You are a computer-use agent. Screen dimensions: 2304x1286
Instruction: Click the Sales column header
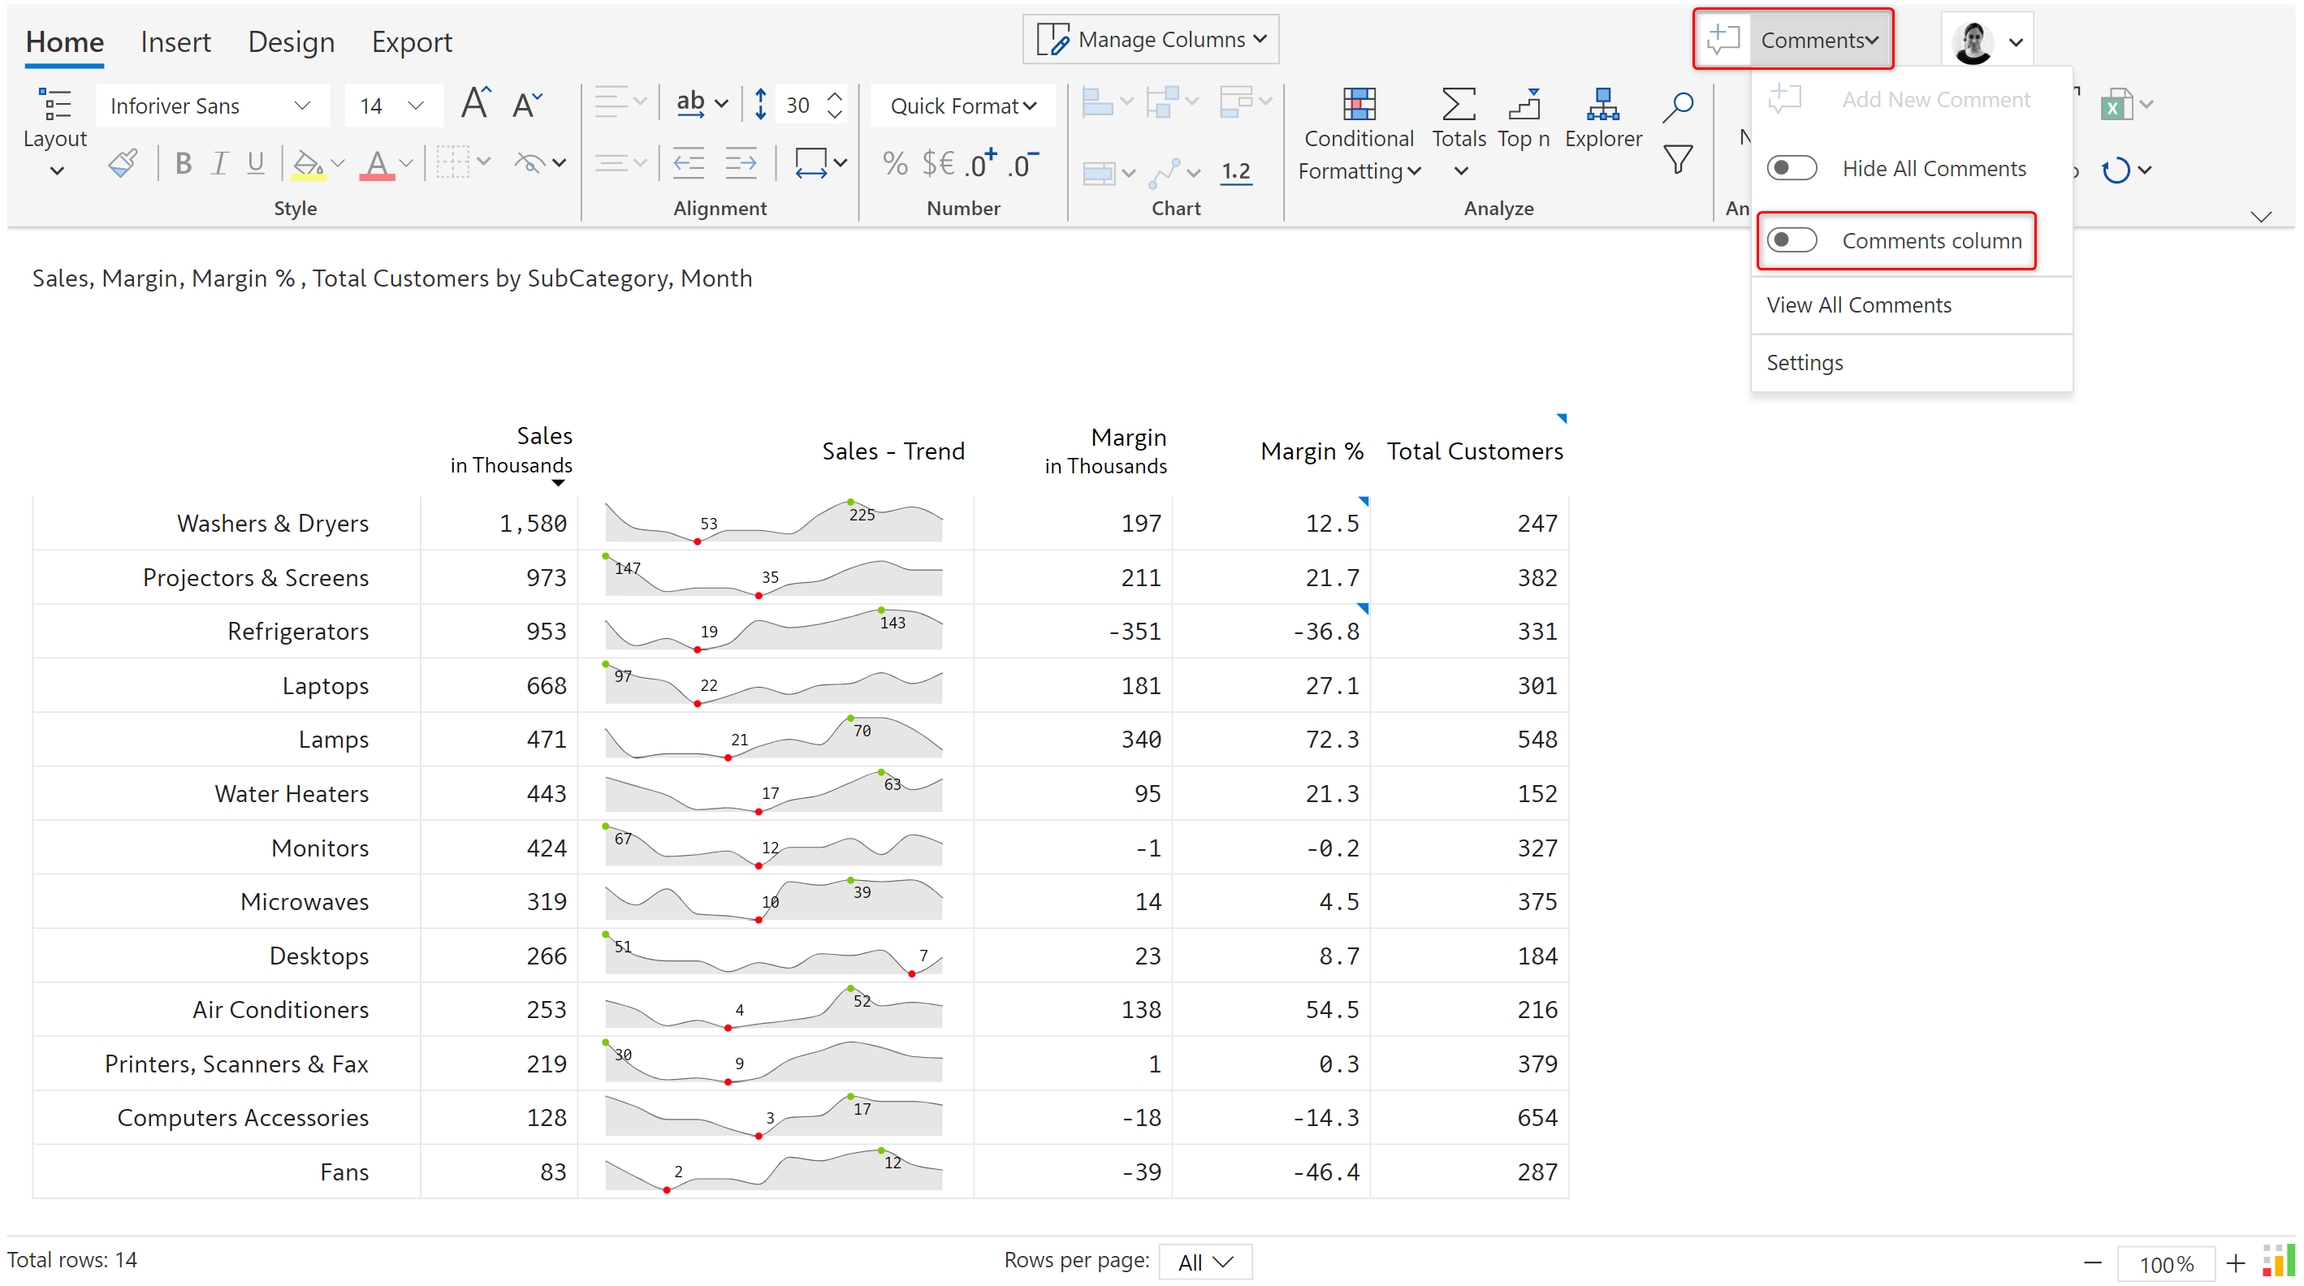click(x=543, y=436)
